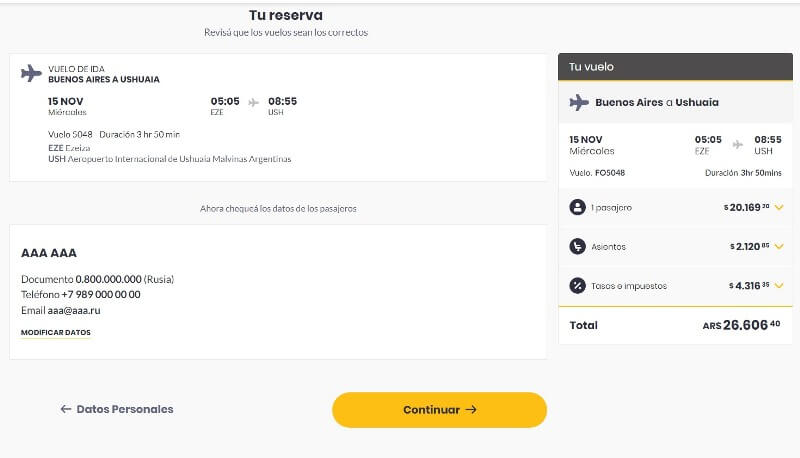
Task: Click Buenos Aires a Ushuaia summary heading
Action: pos(657,103)
